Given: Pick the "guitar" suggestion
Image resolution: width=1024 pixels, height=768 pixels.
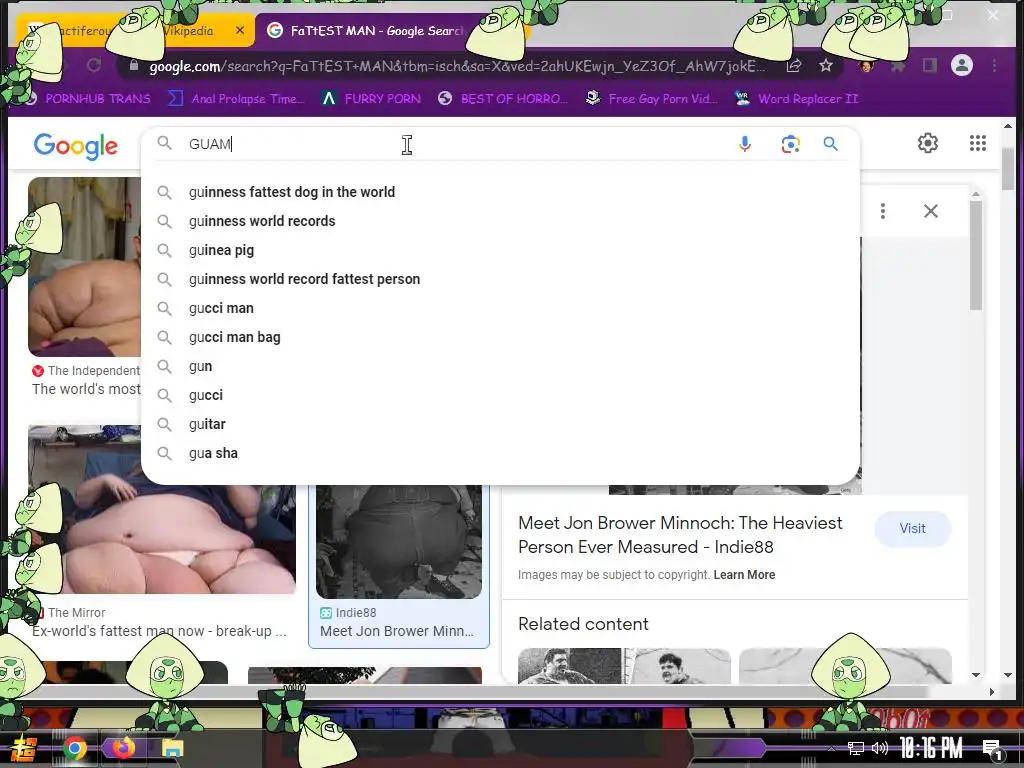Looking at the screenshot, I should pos(500,424).
